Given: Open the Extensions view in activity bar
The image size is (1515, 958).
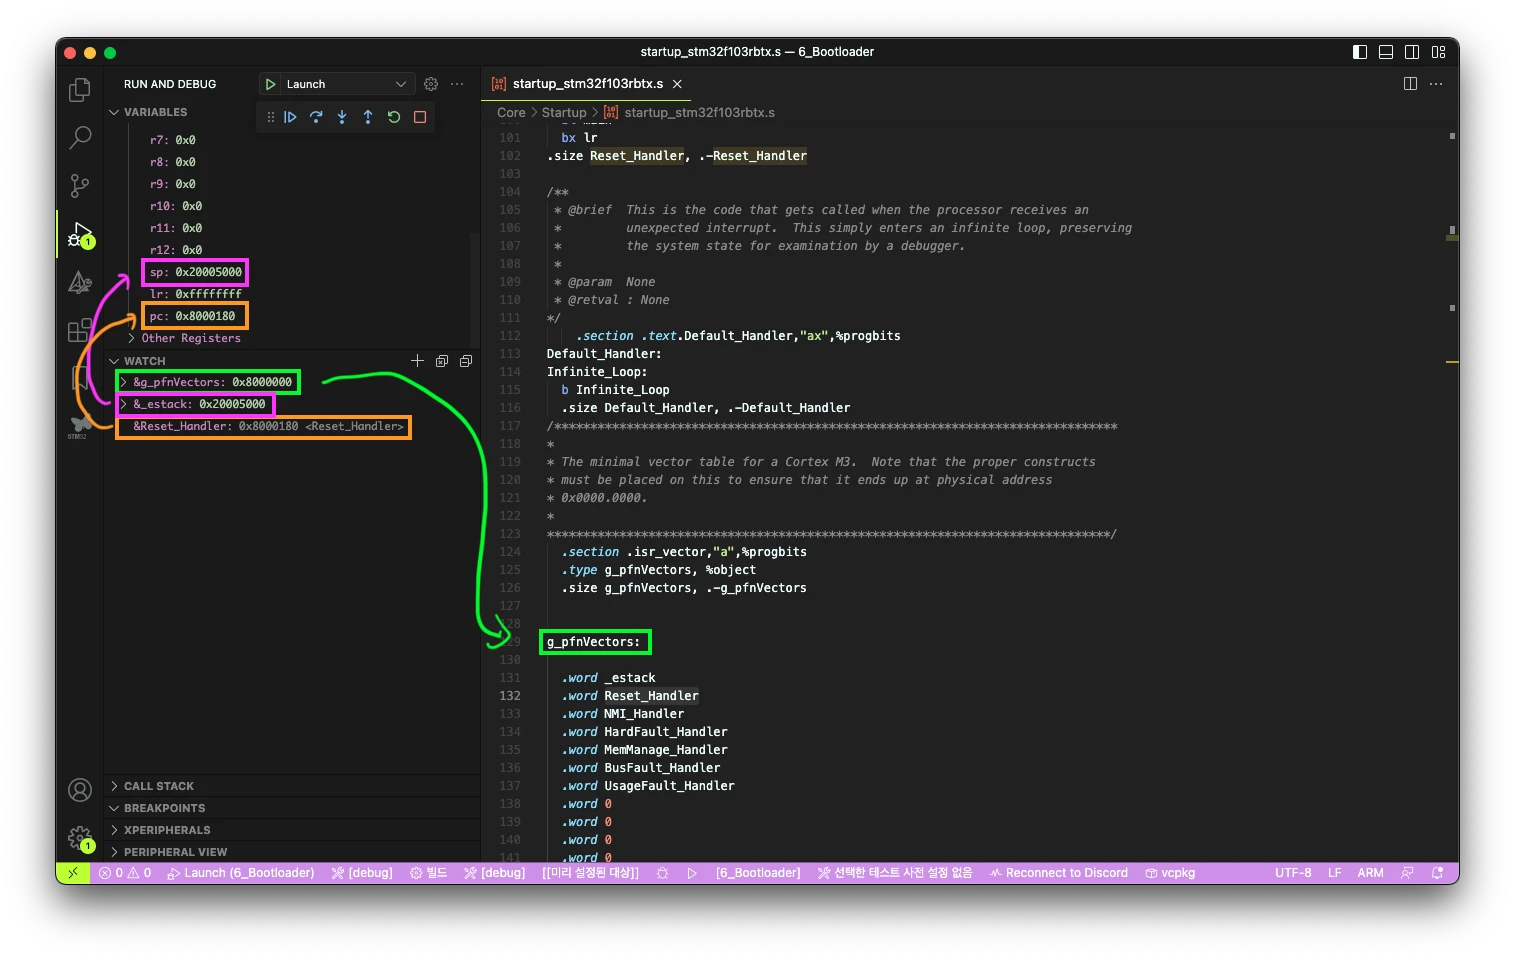Looking at the screenshot, I should [80, 330].
